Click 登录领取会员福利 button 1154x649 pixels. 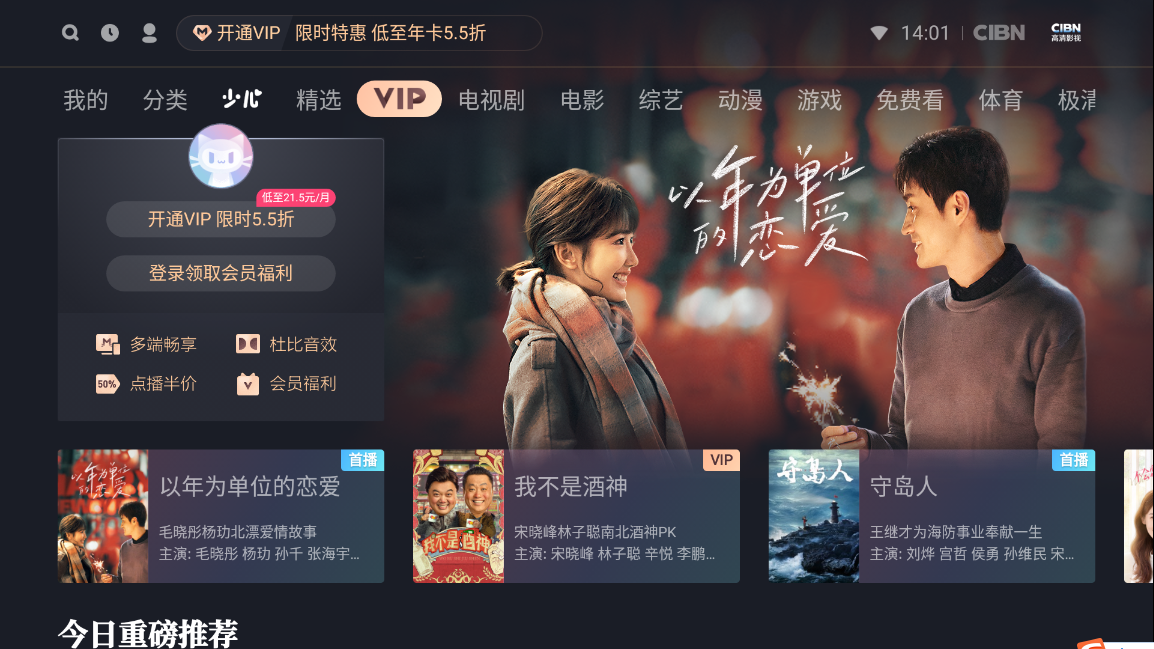click(x=221, y=273)
